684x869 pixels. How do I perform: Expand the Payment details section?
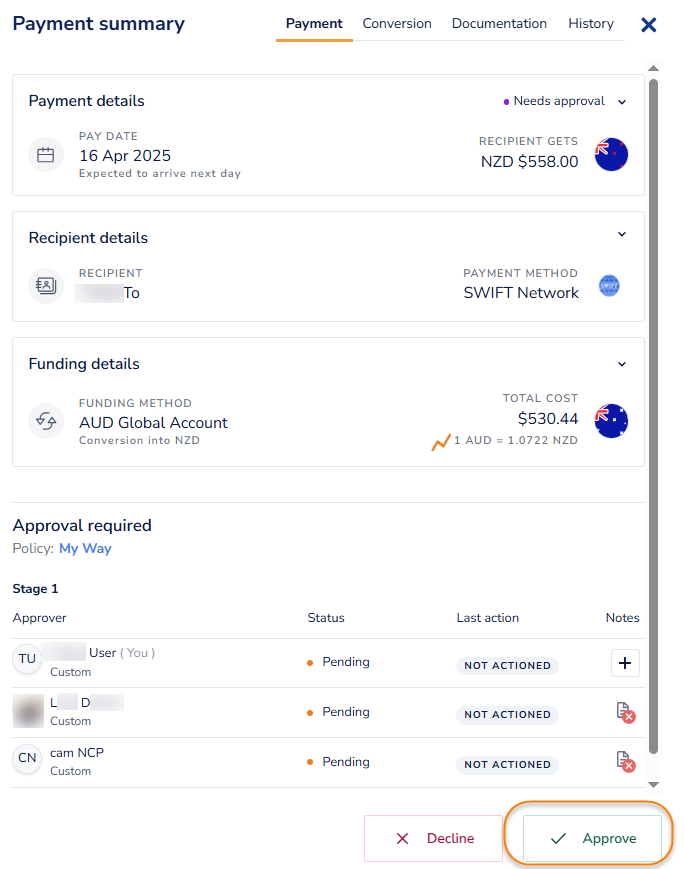point(622,101)
